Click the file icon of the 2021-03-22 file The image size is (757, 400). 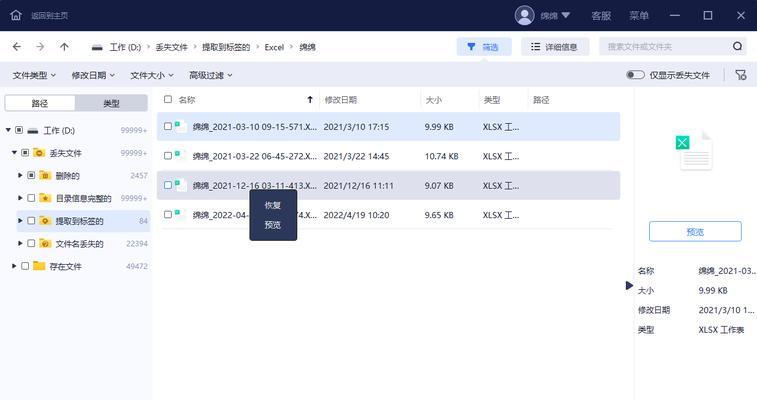tap(181, 156)
